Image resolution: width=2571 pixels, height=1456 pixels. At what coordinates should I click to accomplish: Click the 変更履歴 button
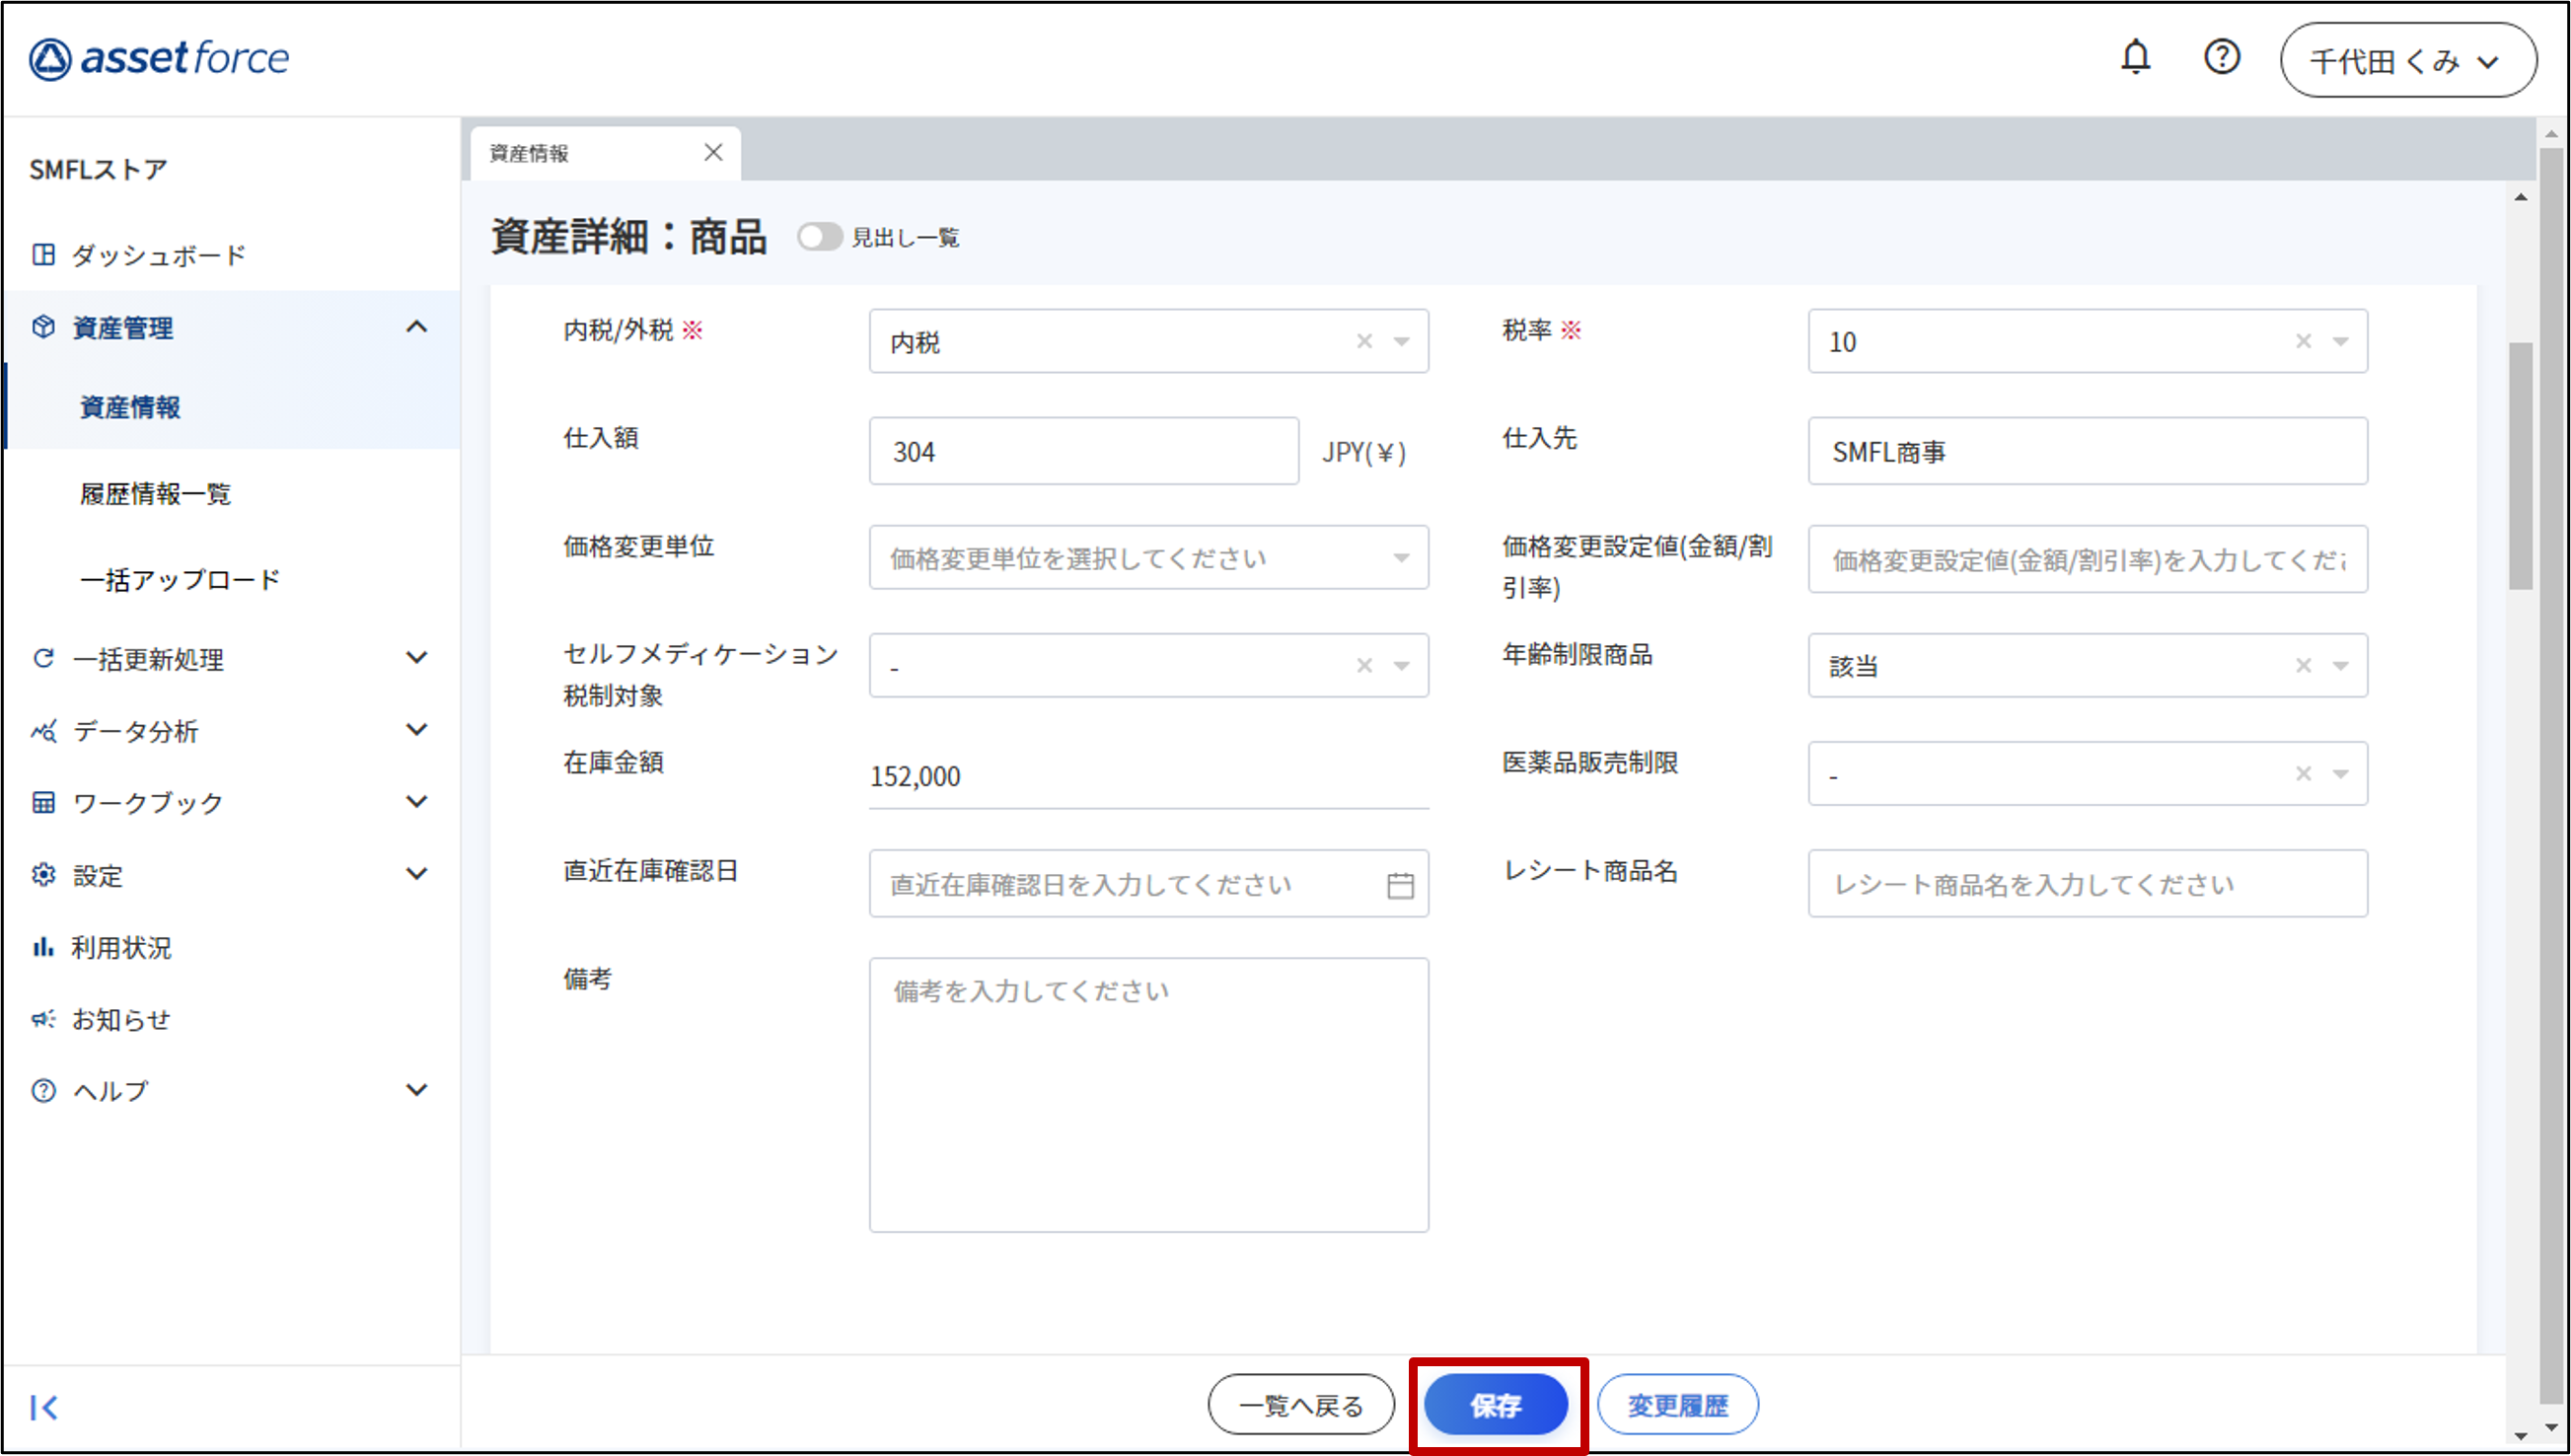point(1677,1405)
